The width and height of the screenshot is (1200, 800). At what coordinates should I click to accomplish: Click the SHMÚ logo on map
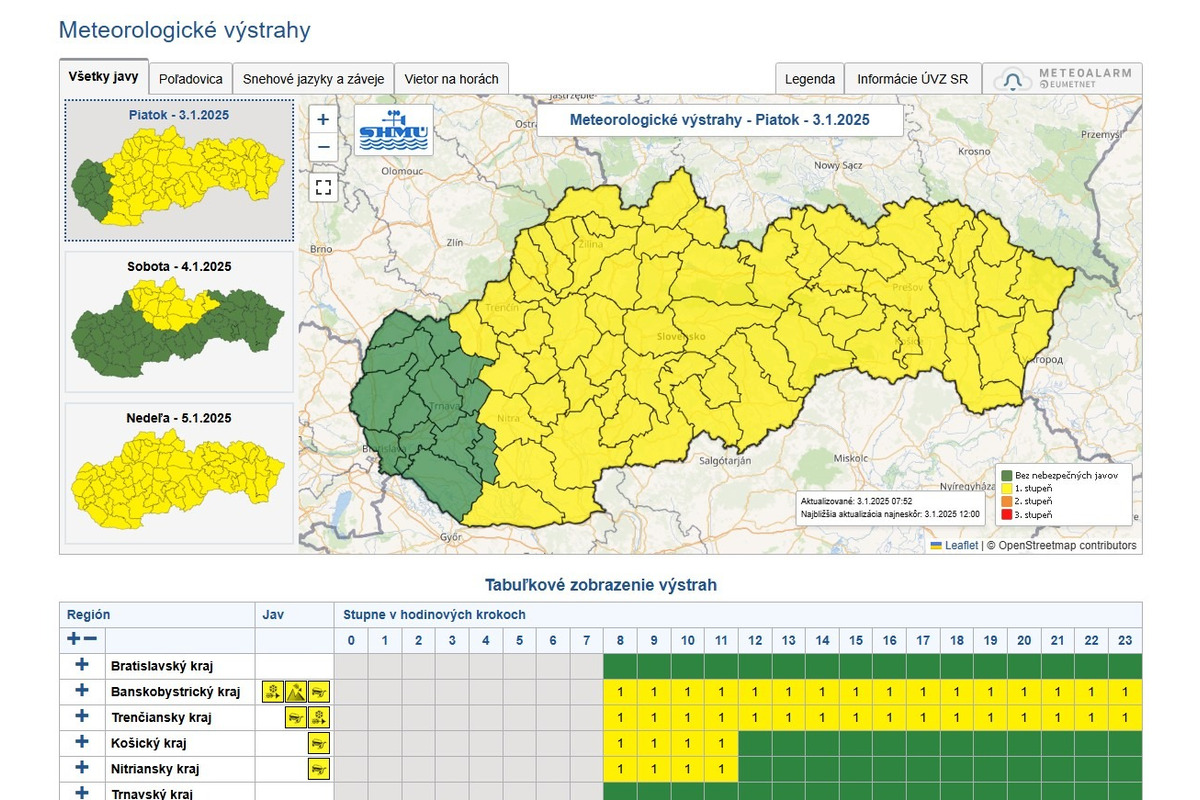tap(394, 130)
